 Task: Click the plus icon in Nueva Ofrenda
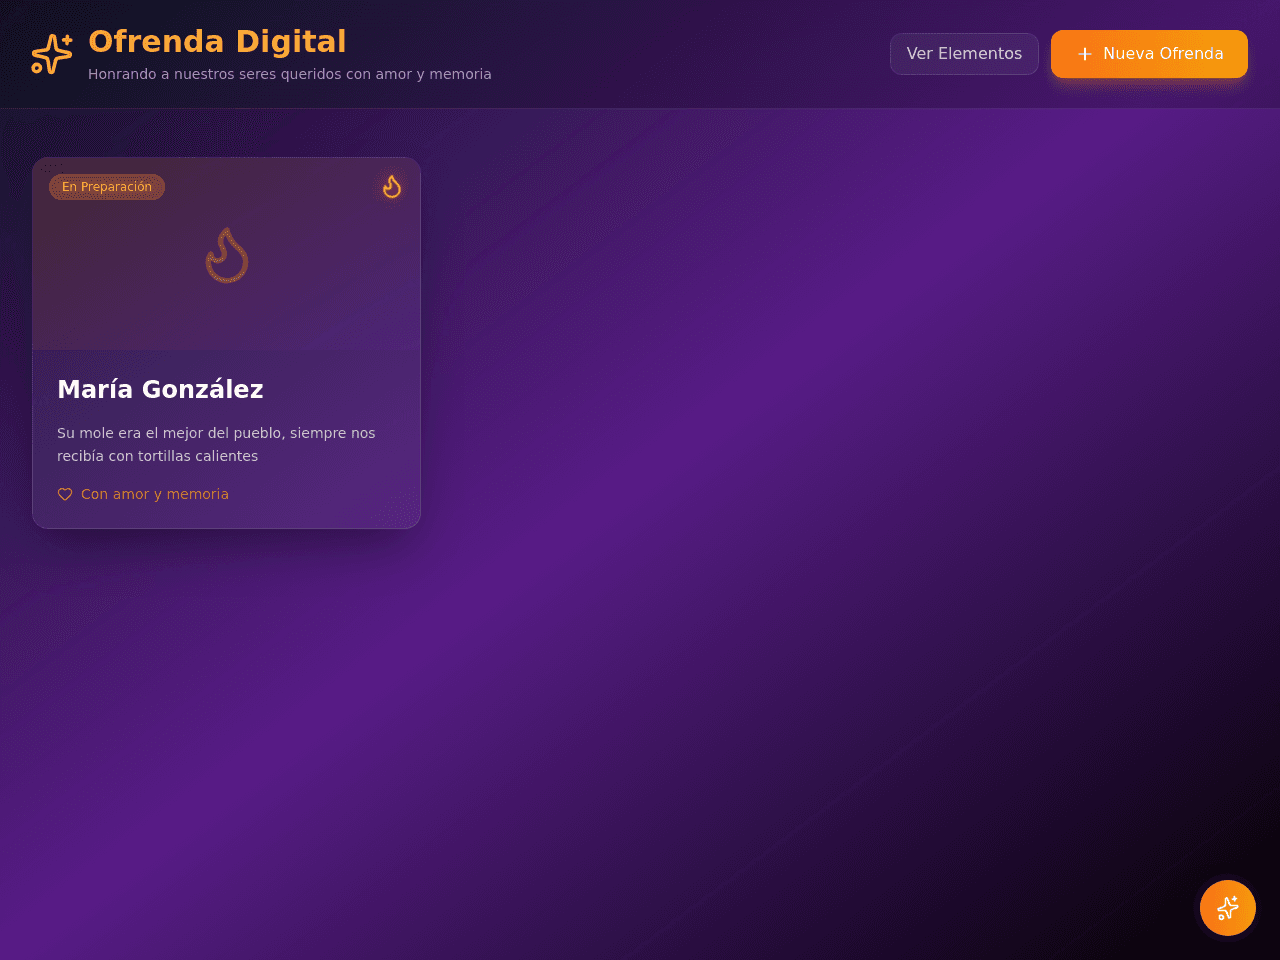(x=1085, y=54)
